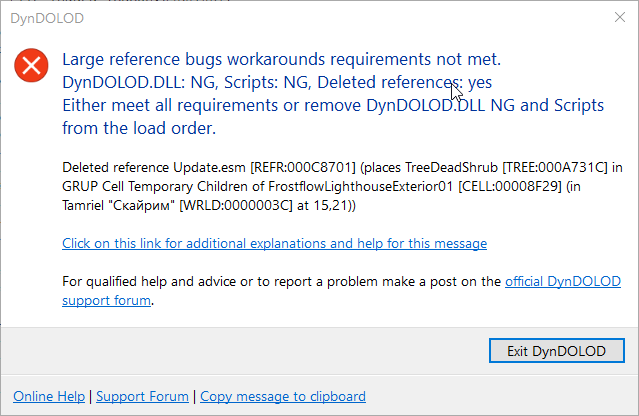
Task: Click the 'DynDOLOD.DLL: NG, Scripts: NG' status line
Action: (277, 82)
